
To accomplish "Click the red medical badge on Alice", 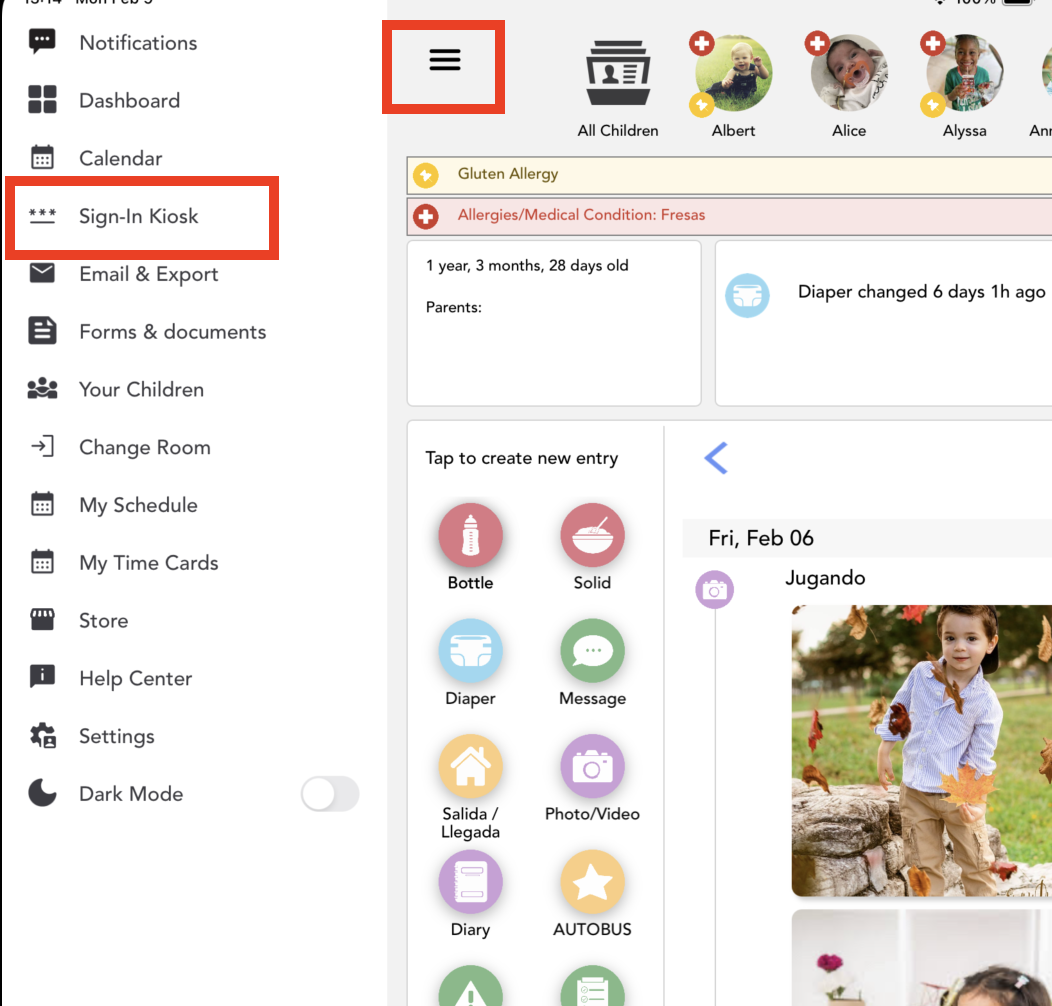I will (817, 44).
